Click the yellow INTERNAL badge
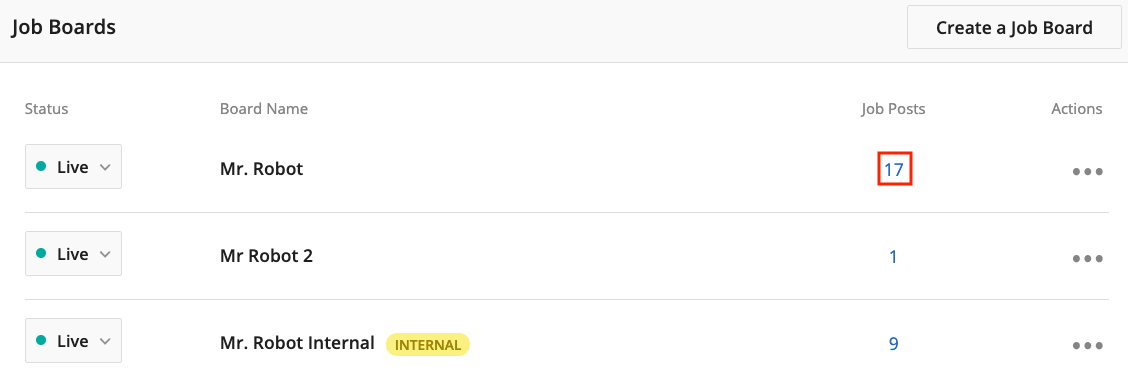Image resolution: width=1128 pixels, height=371 pixels. 428,344
